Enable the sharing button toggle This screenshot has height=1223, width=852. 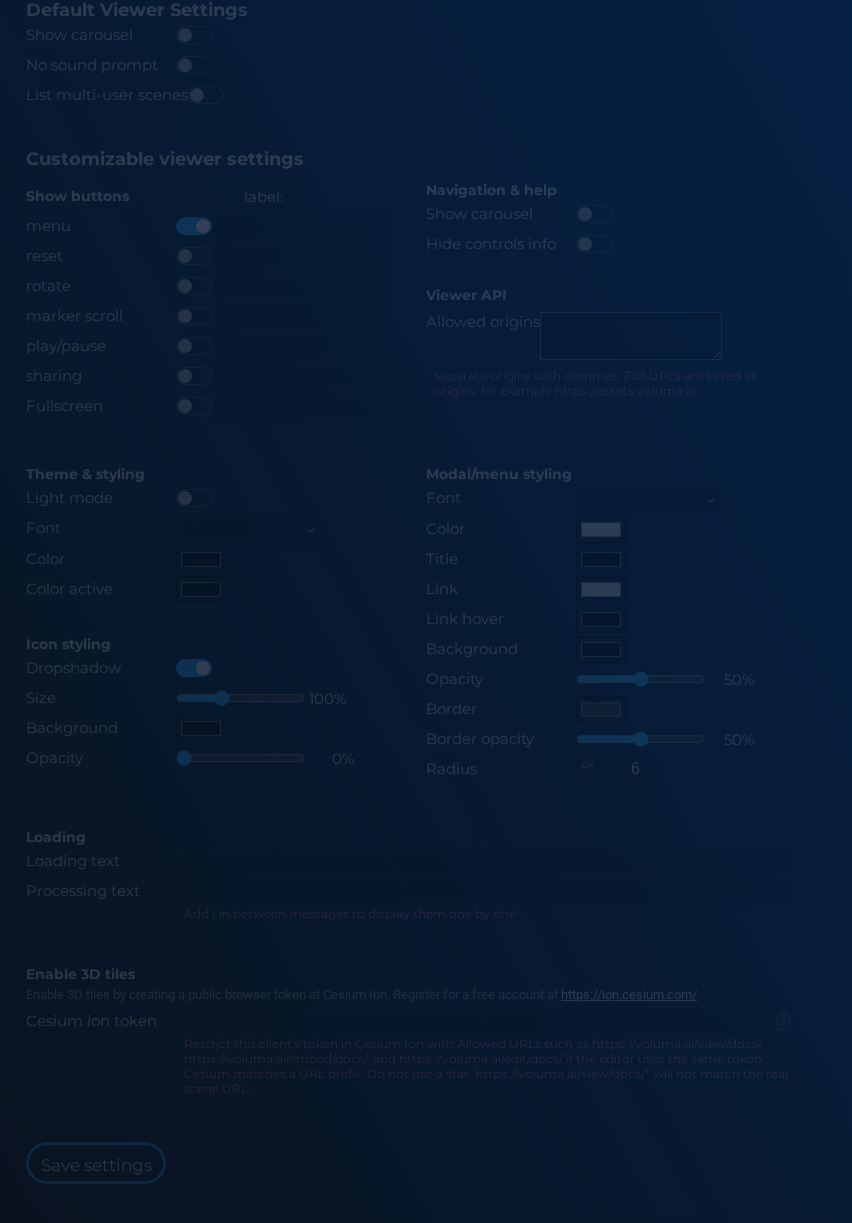tap(194, 376)
